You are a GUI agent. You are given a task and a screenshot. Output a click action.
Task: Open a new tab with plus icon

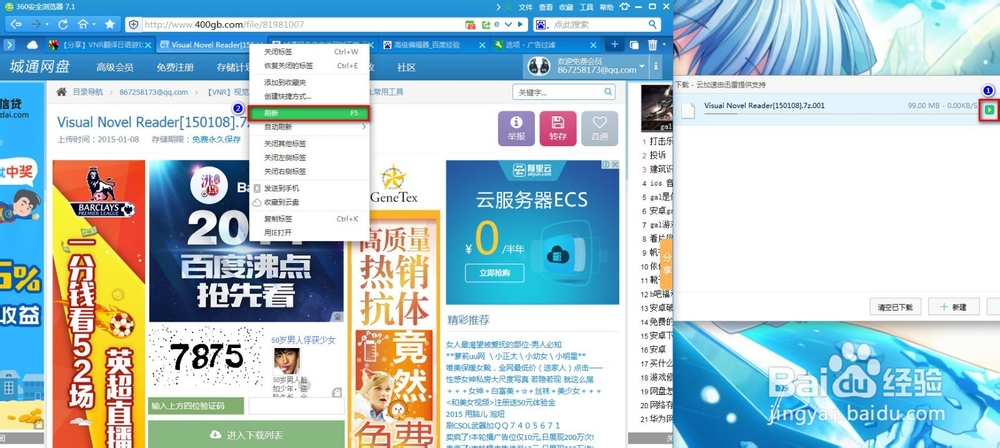tap(614, 45)
